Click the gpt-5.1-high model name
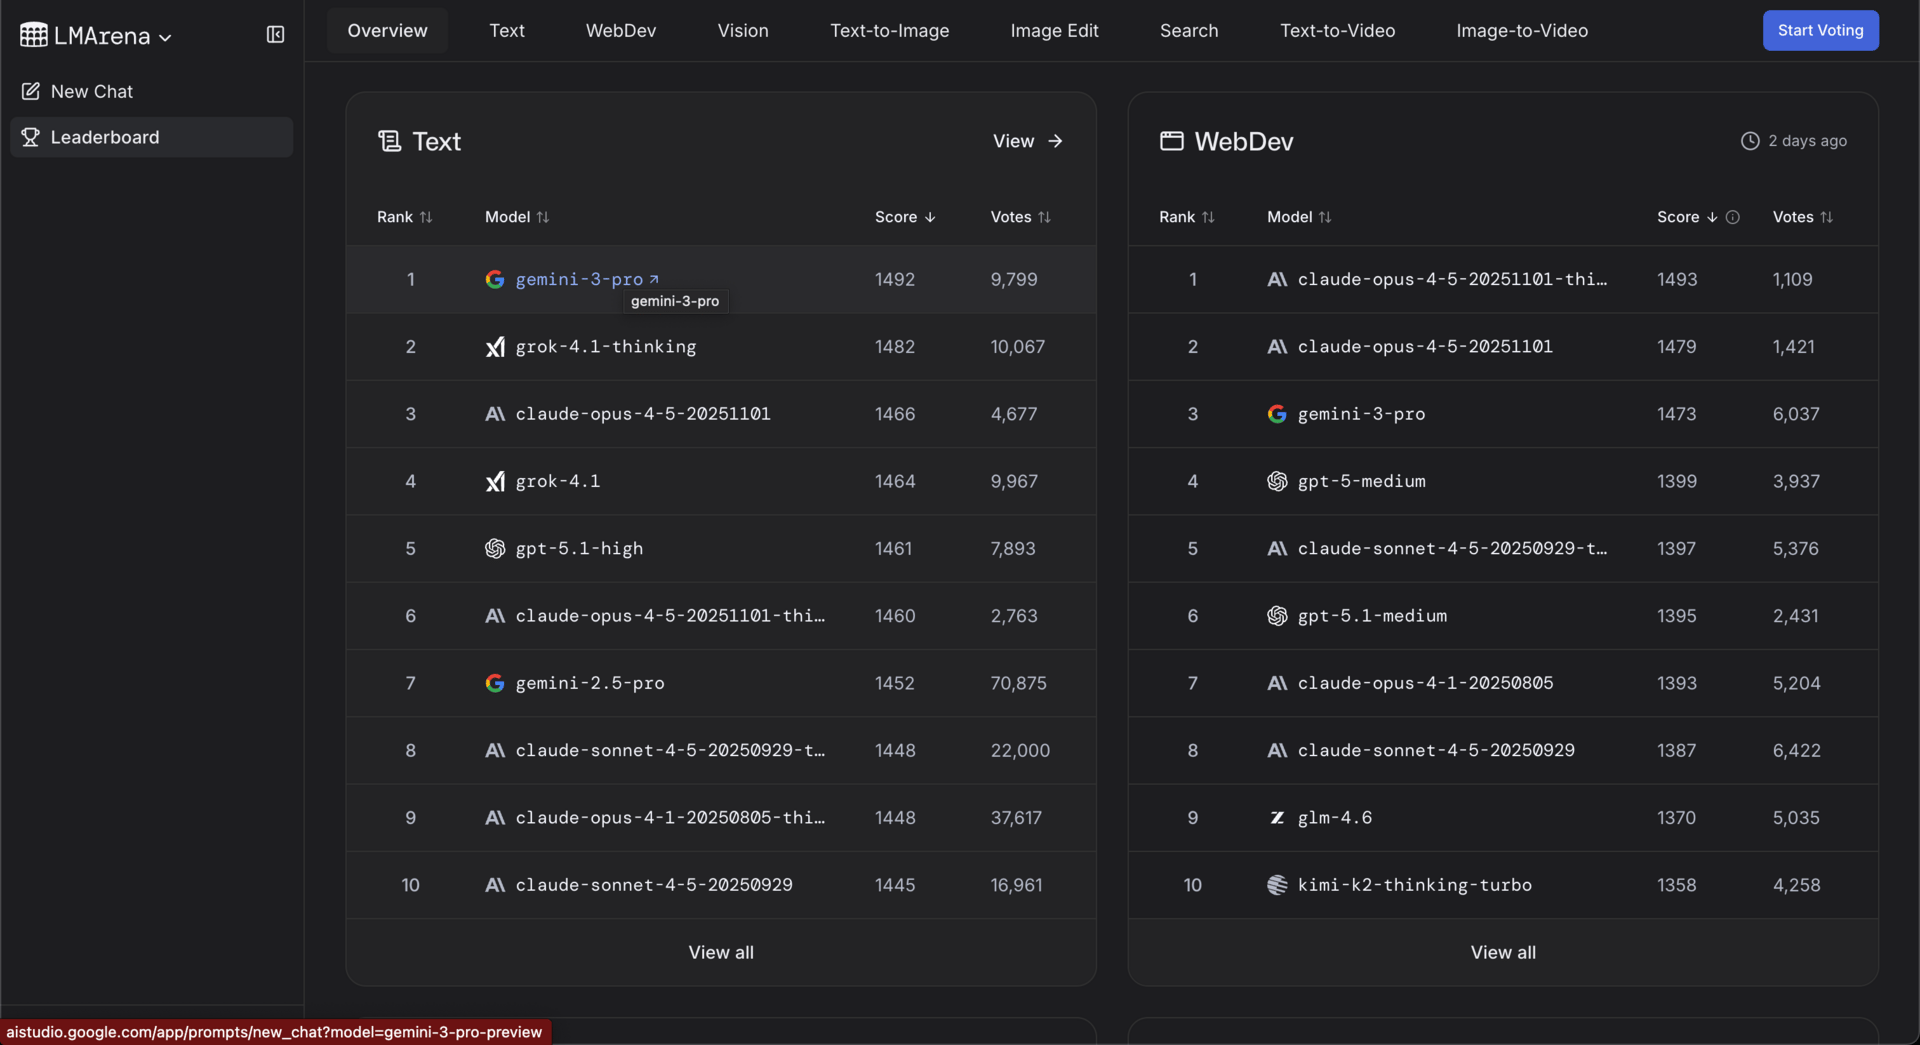 click(x=579, y=548)
